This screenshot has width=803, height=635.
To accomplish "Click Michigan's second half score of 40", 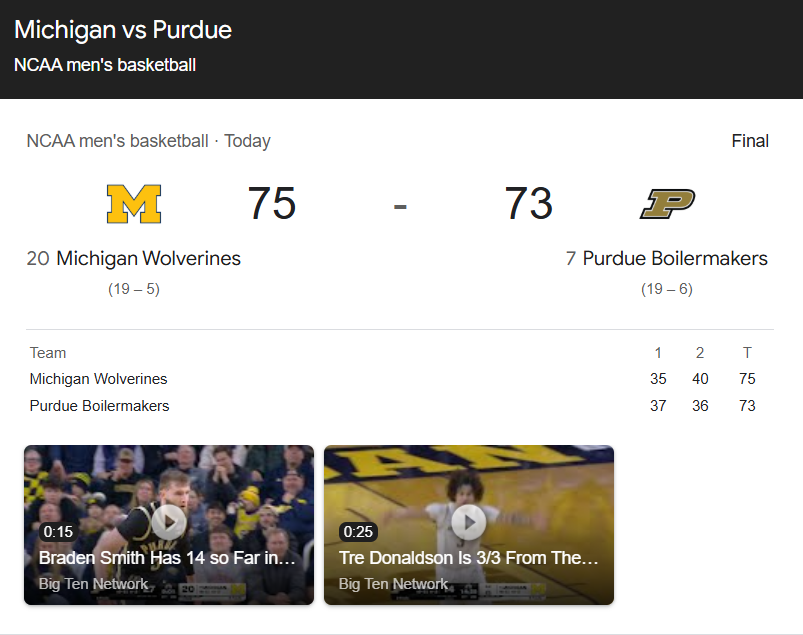I will pos(700,379).
